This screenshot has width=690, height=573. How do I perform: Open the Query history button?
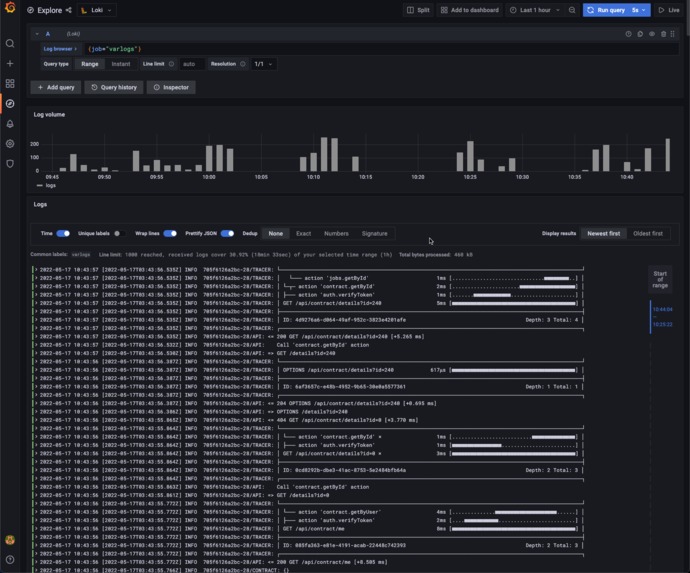point(114,87)
